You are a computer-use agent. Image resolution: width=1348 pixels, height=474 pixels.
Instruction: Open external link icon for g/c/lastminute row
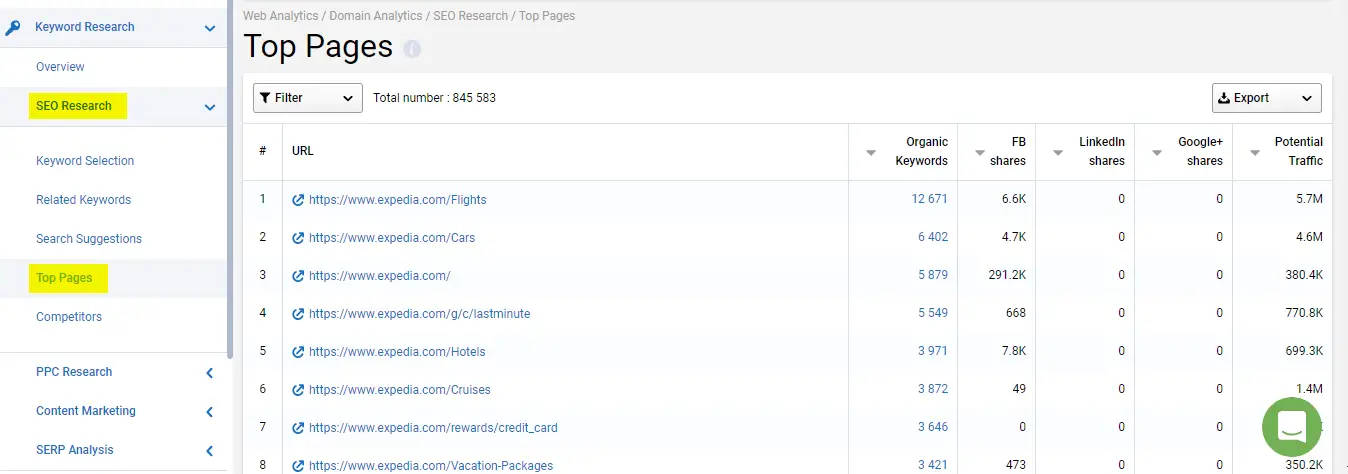tap(298, 314)
